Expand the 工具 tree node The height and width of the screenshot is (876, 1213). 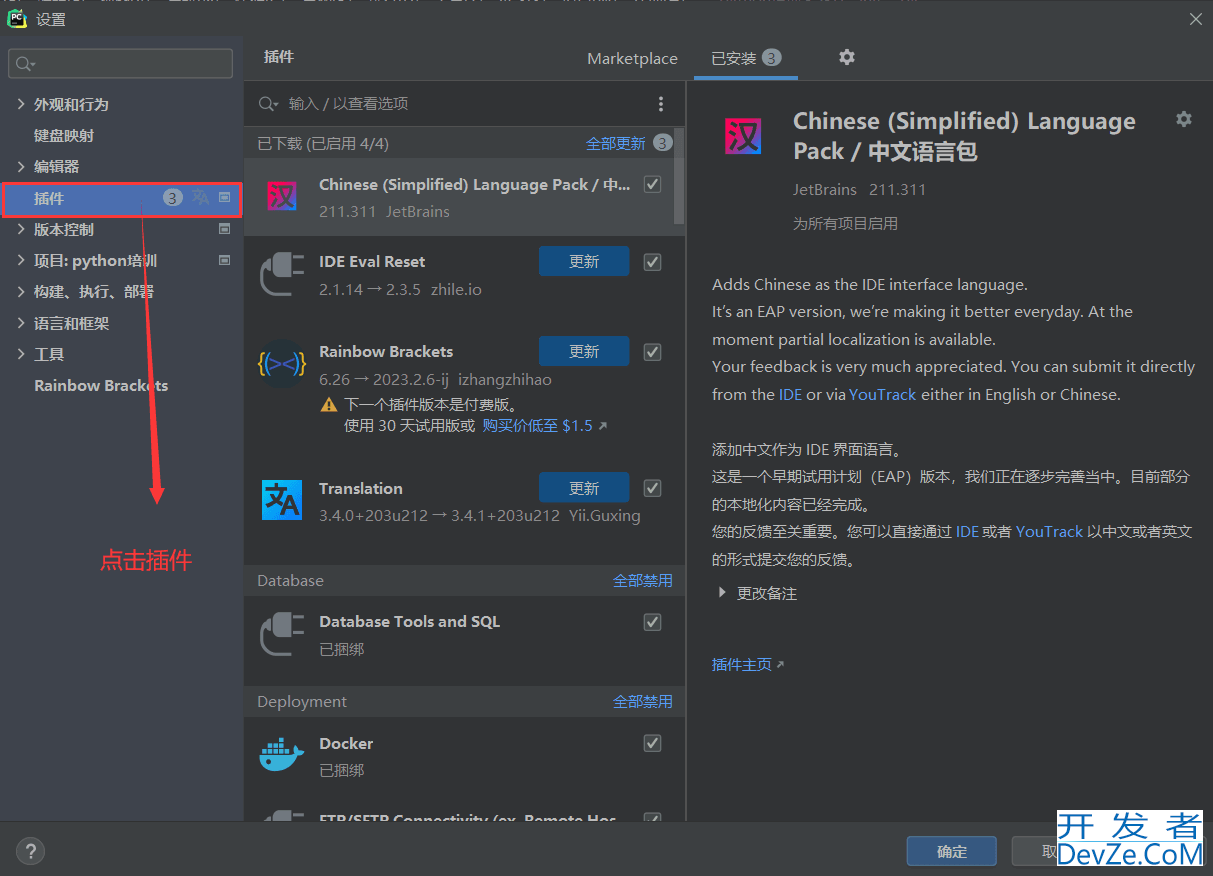coord(21,354)
